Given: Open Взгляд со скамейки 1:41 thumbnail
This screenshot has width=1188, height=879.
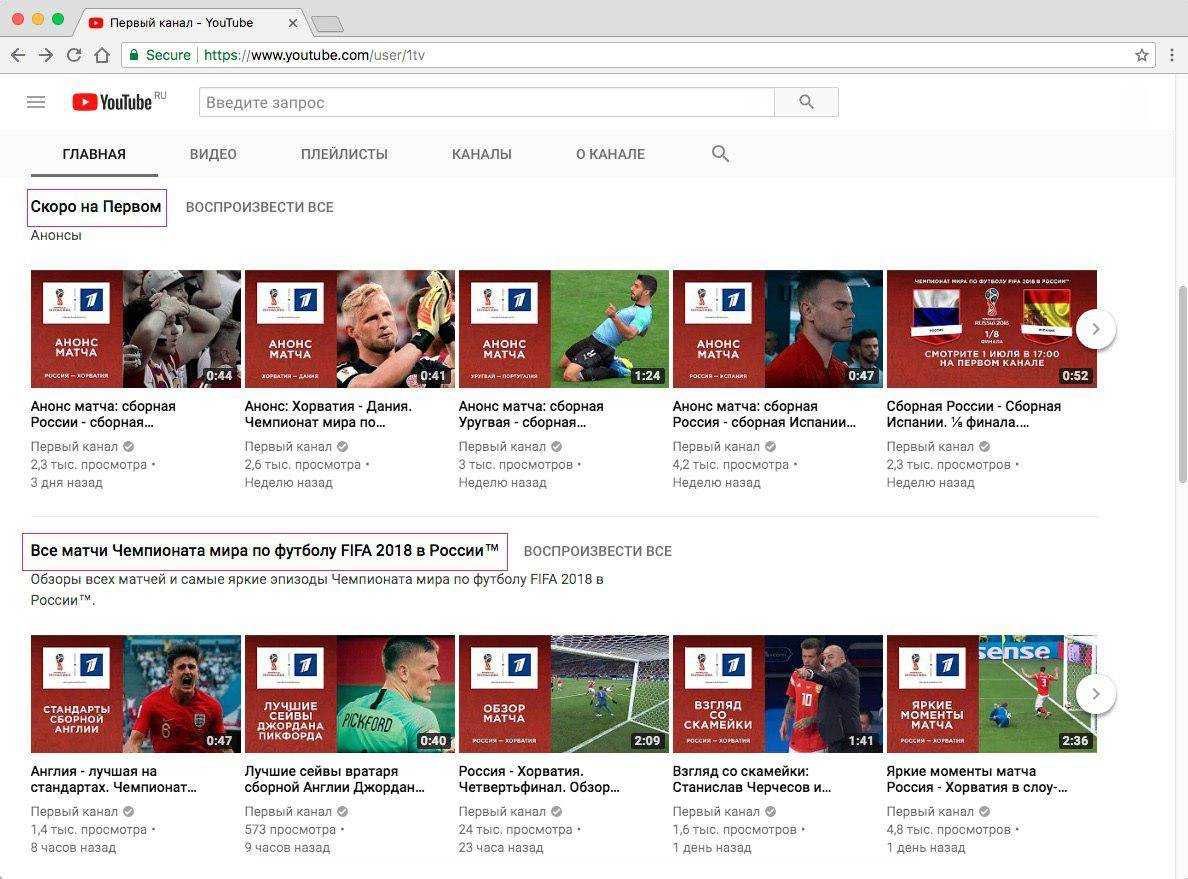Looking at the screenshot, I should (x=777, y=694).
